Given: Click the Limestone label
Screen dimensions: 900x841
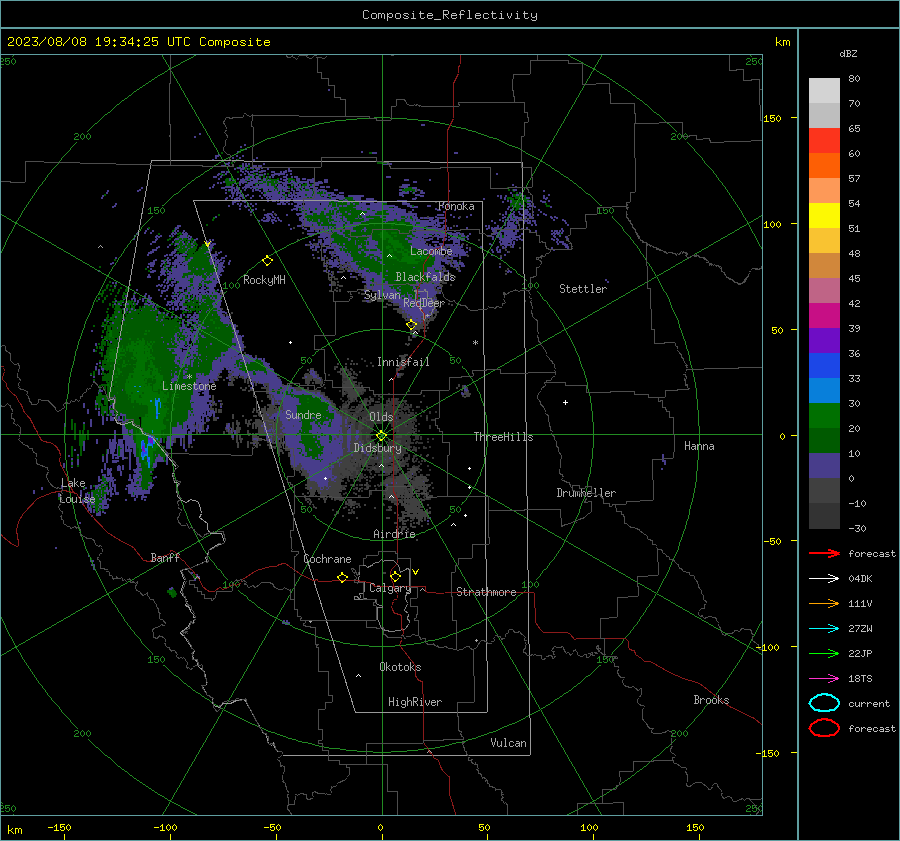Looking at the screenshot, I should [x=189, y=386].
